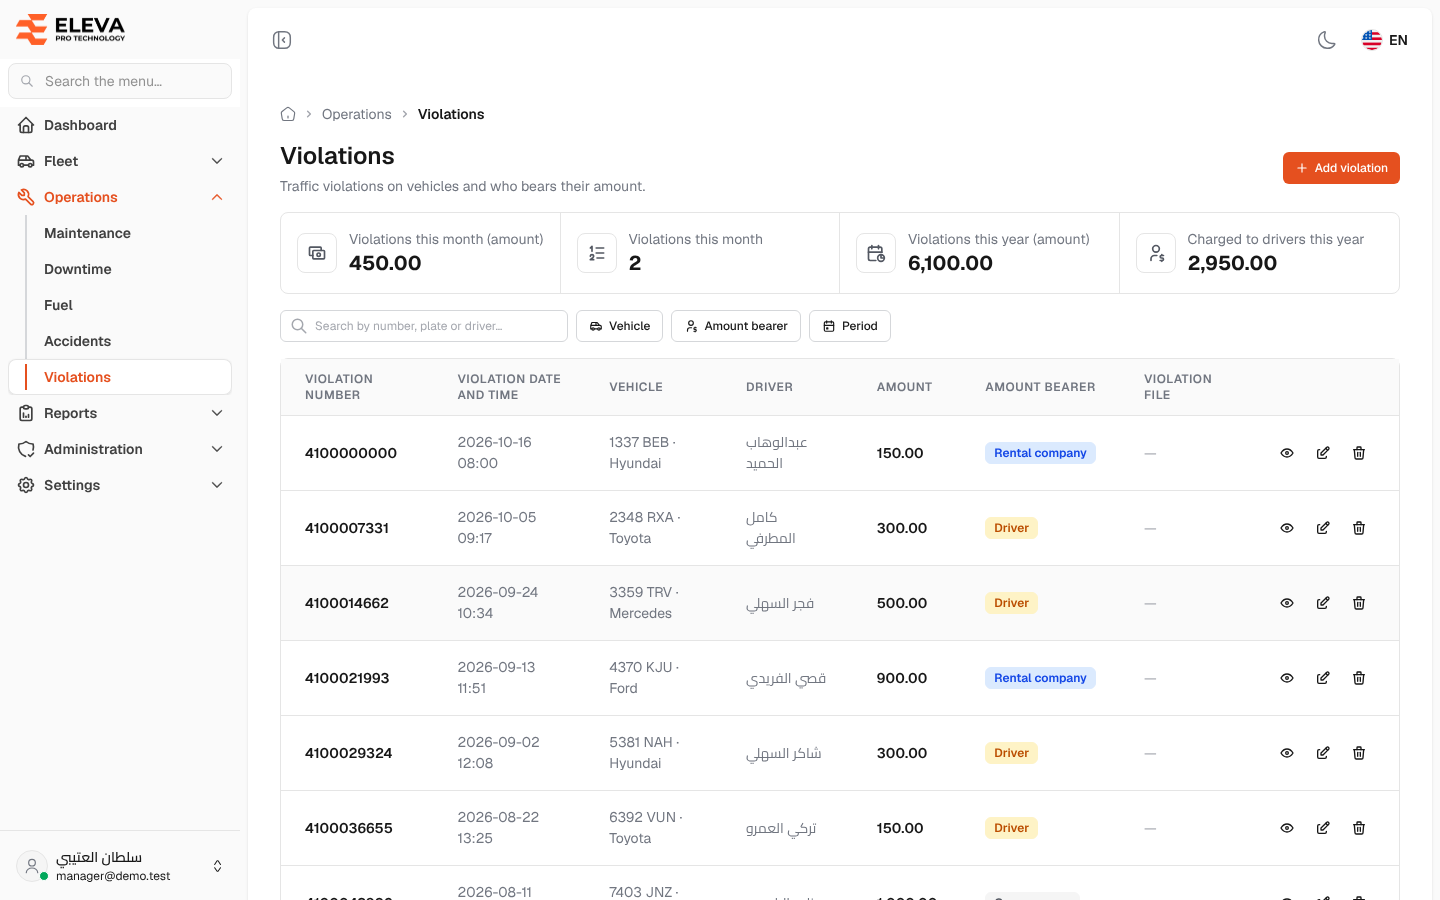Screen dimensions: 1440x900
Task: Edit violation 4100007331
Action: (x=1323, y=528)
